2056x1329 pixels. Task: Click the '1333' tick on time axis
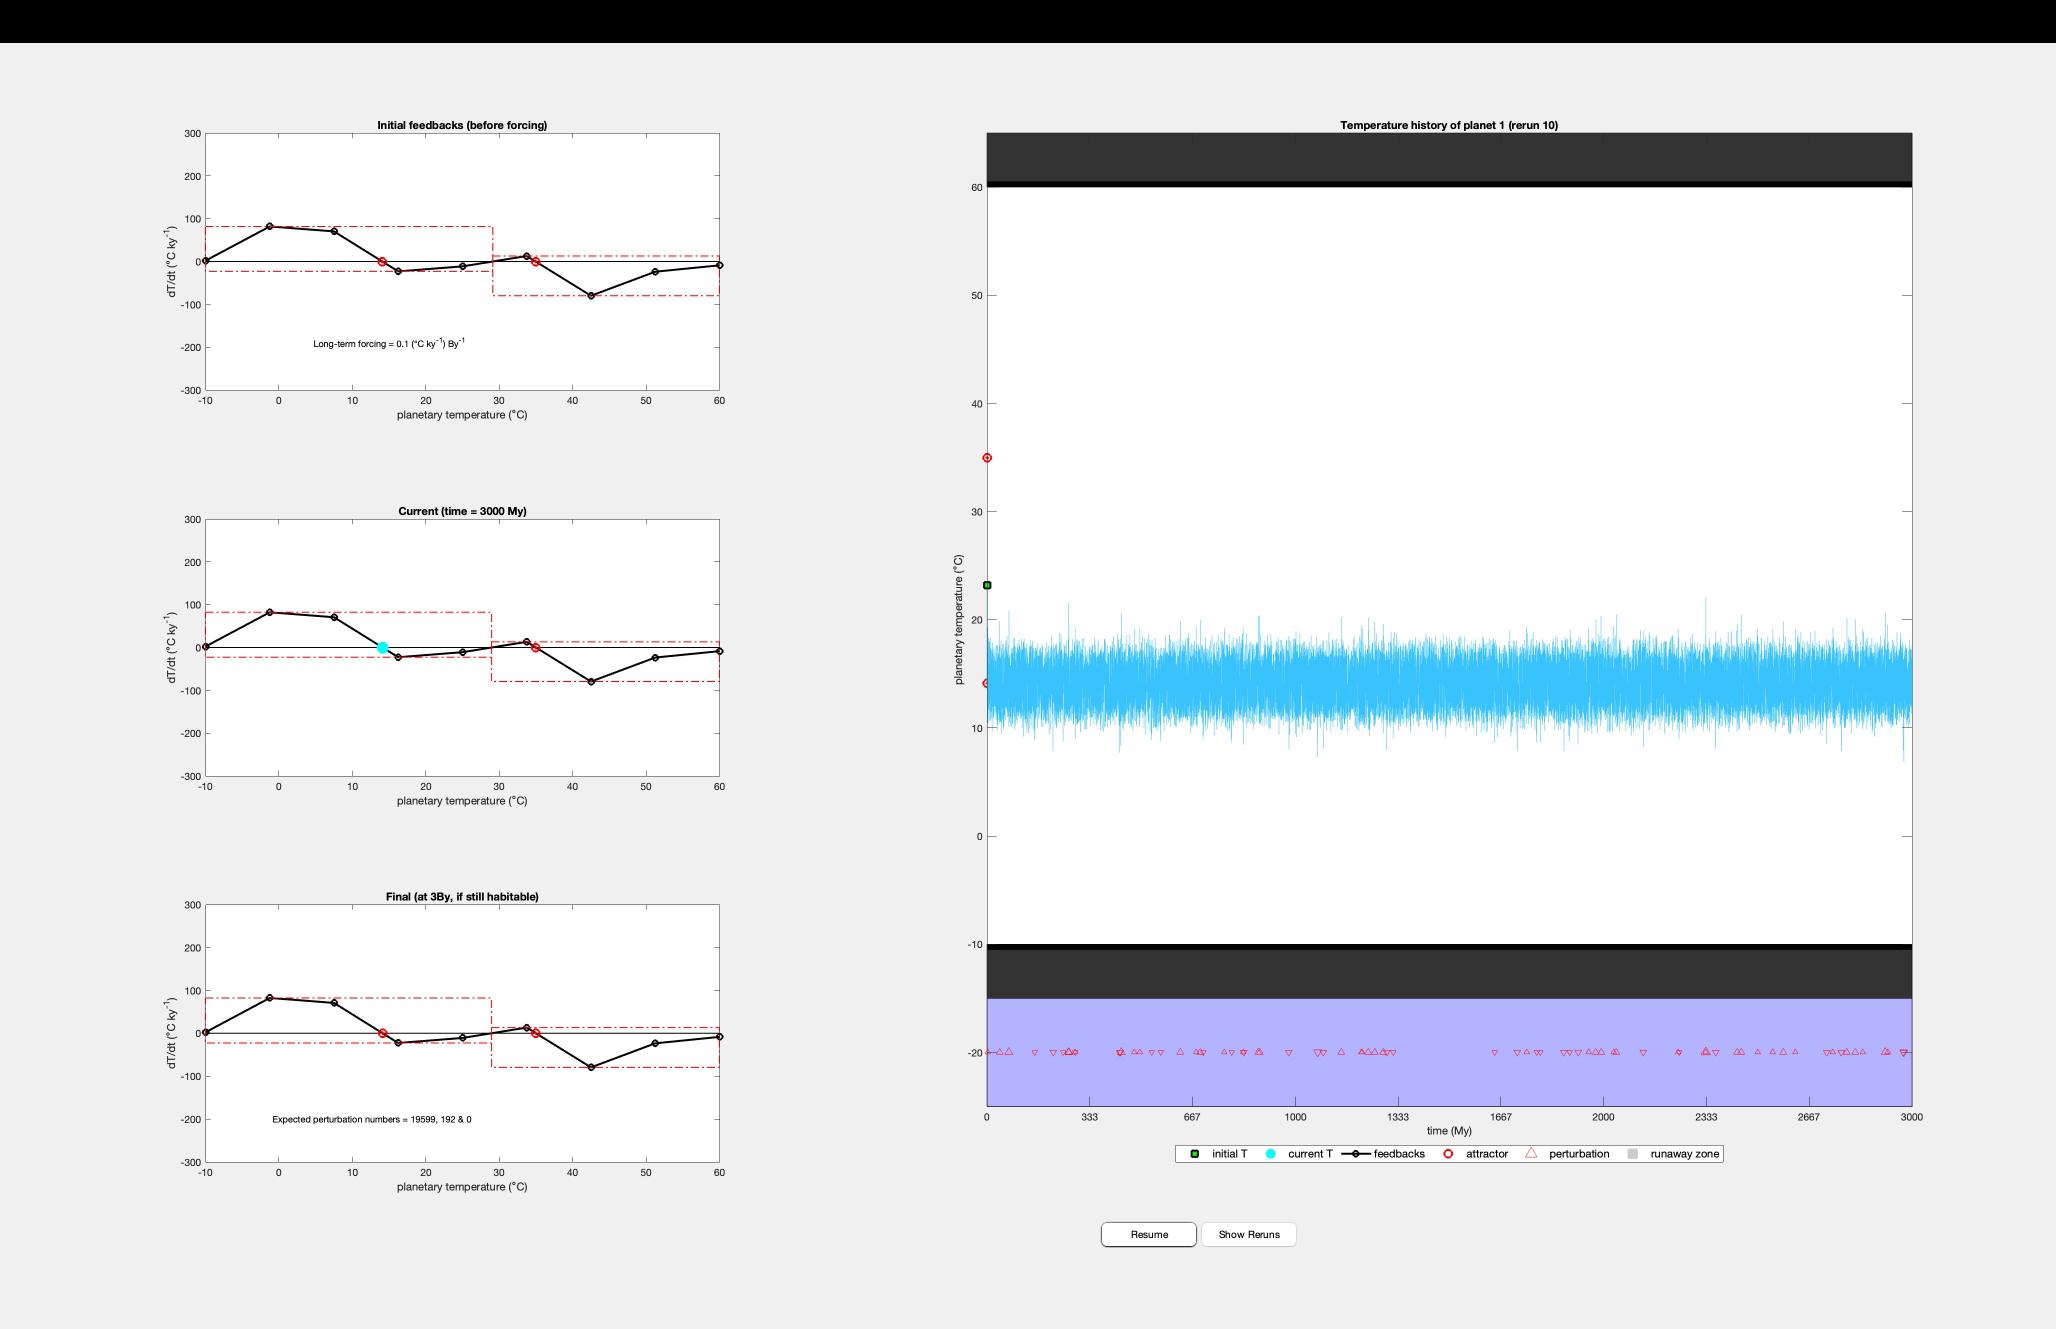1398,1117
